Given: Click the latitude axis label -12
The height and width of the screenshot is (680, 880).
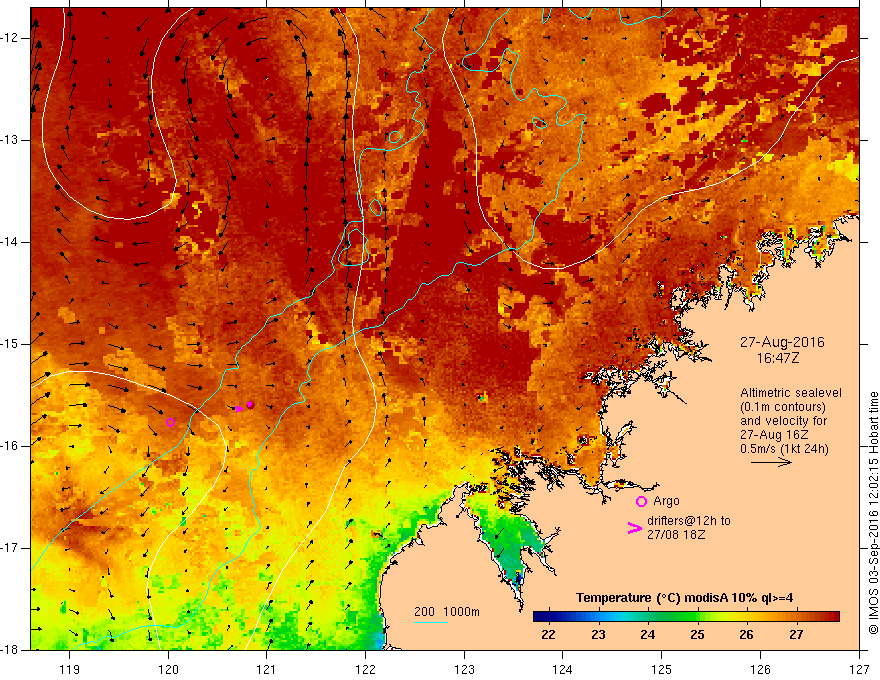Looking at the screenshot, I should (10, 38).
